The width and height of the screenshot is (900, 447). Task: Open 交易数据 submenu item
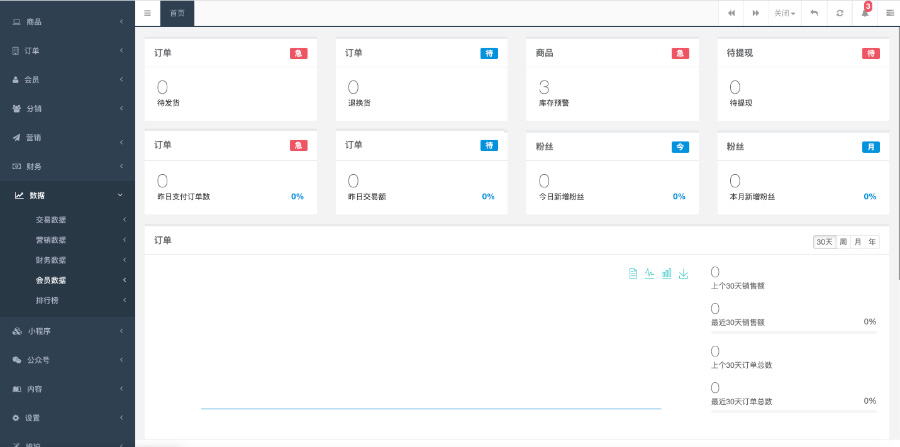click(x=51, y=219)
